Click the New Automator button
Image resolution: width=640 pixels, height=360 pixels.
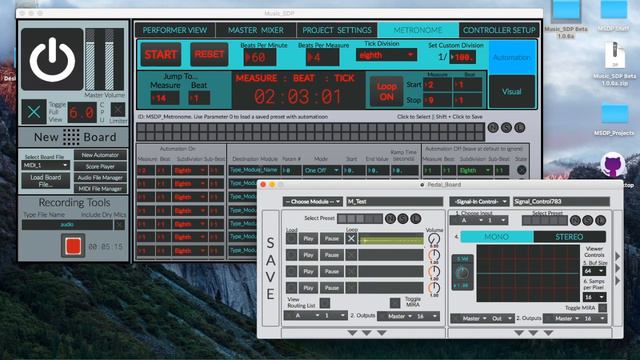pos(100,155)
